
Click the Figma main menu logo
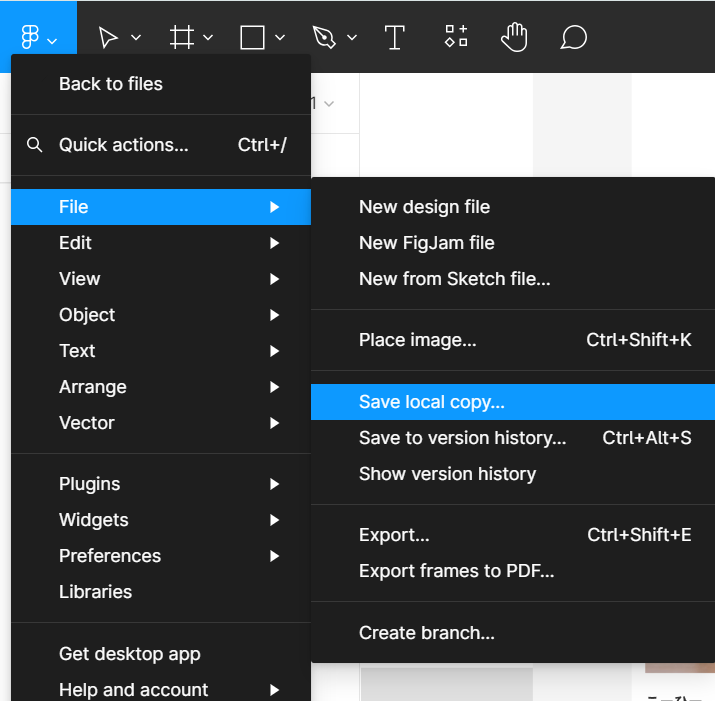(x=30, y=38)
